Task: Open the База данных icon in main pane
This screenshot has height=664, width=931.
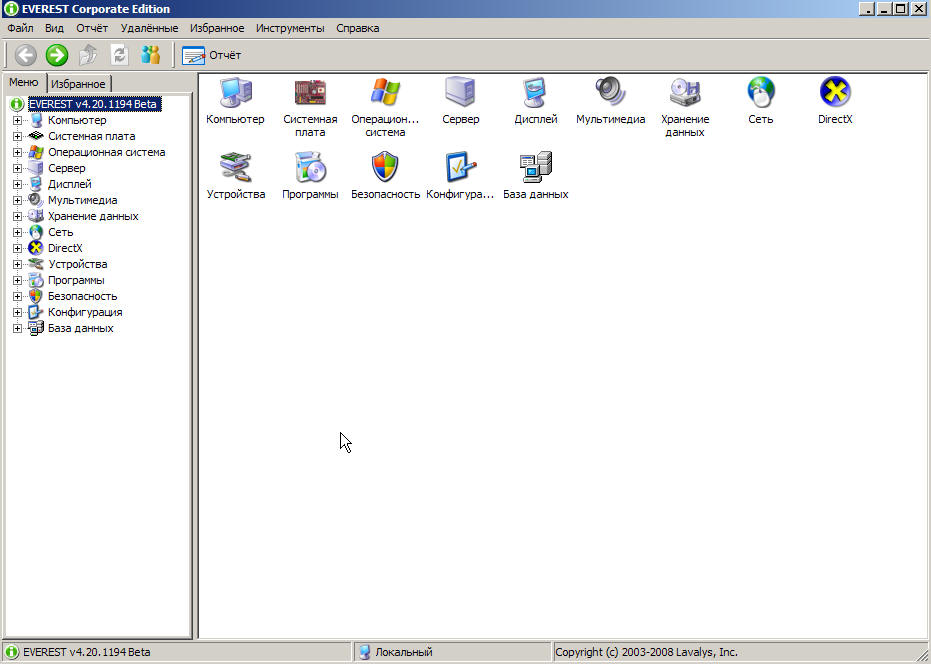Action: pyautogui.click(x=535, y=167)
